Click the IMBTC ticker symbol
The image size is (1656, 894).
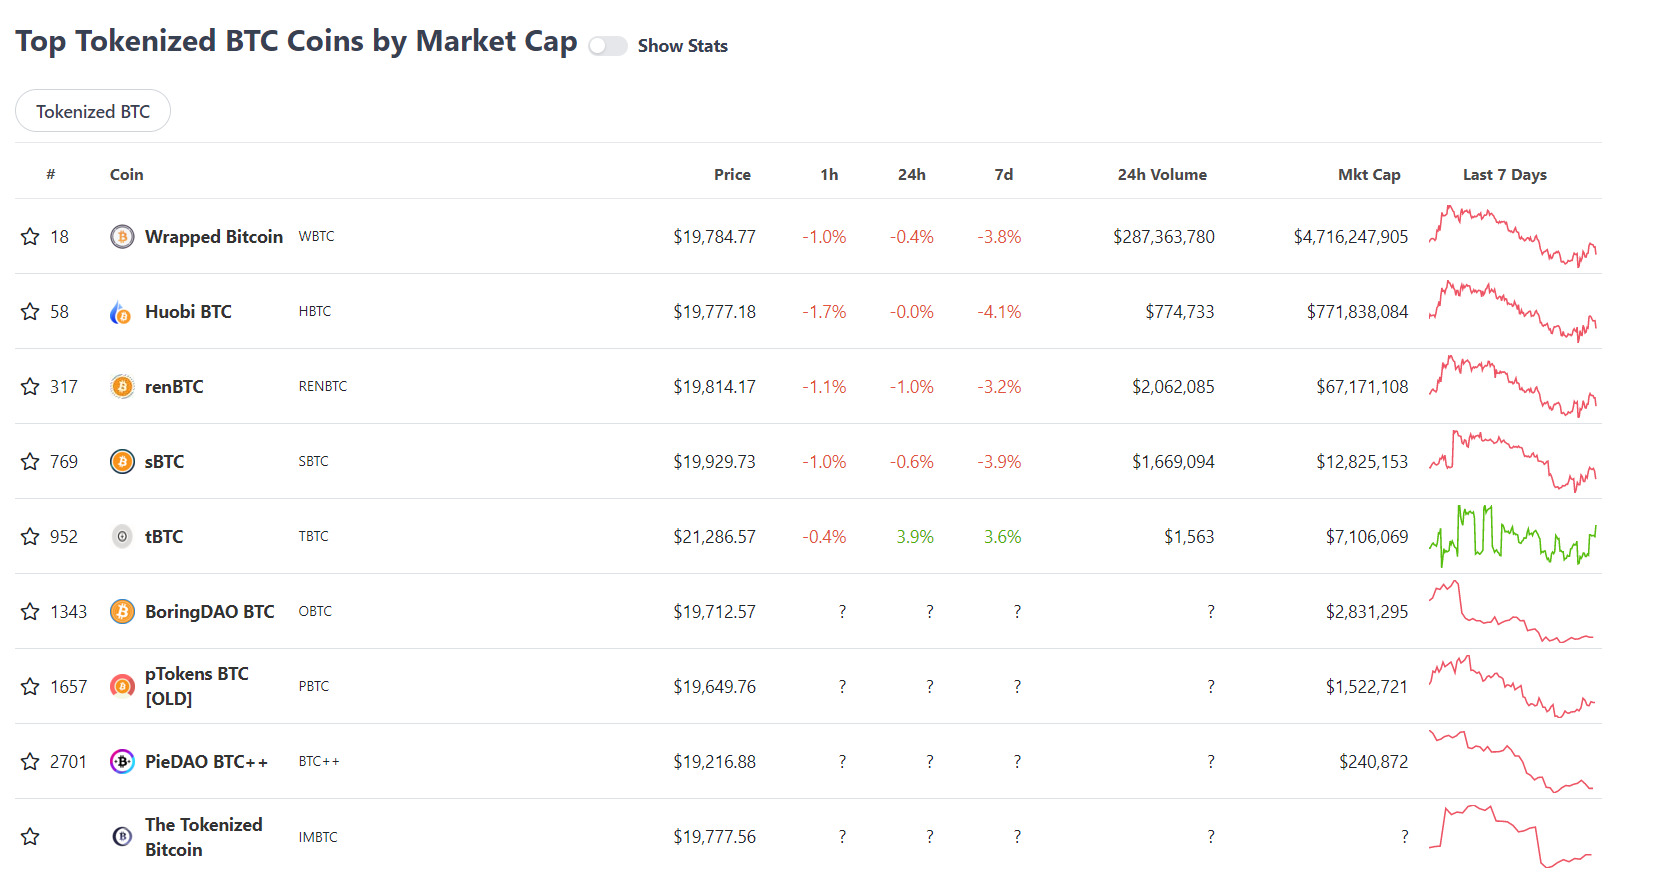pyautogui.click(x=317, y=837)
